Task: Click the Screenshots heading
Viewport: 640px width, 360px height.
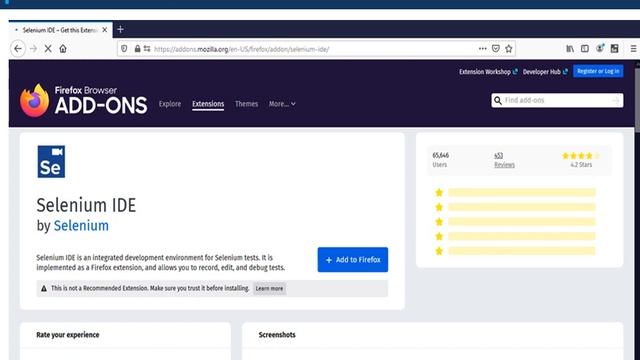Action: click(x=277, y=335)
